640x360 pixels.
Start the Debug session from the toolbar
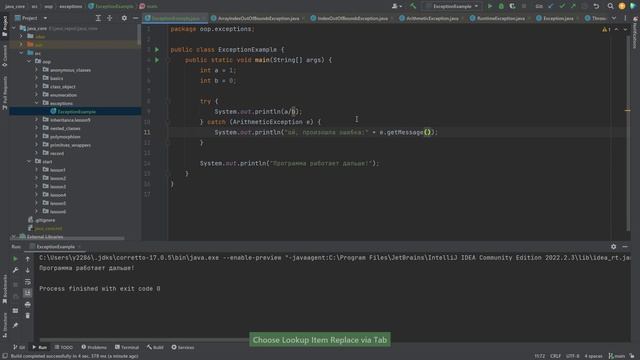501,6
